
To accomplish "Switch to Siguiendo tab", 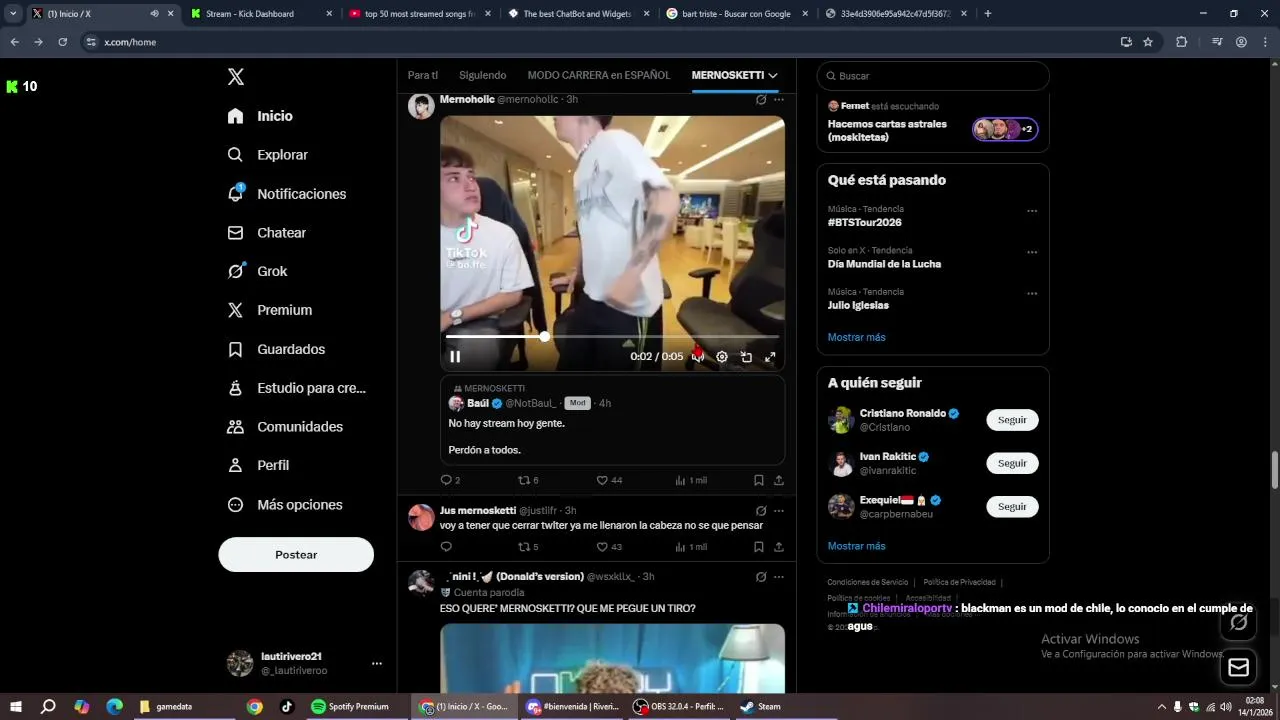I will click(482, 75).
